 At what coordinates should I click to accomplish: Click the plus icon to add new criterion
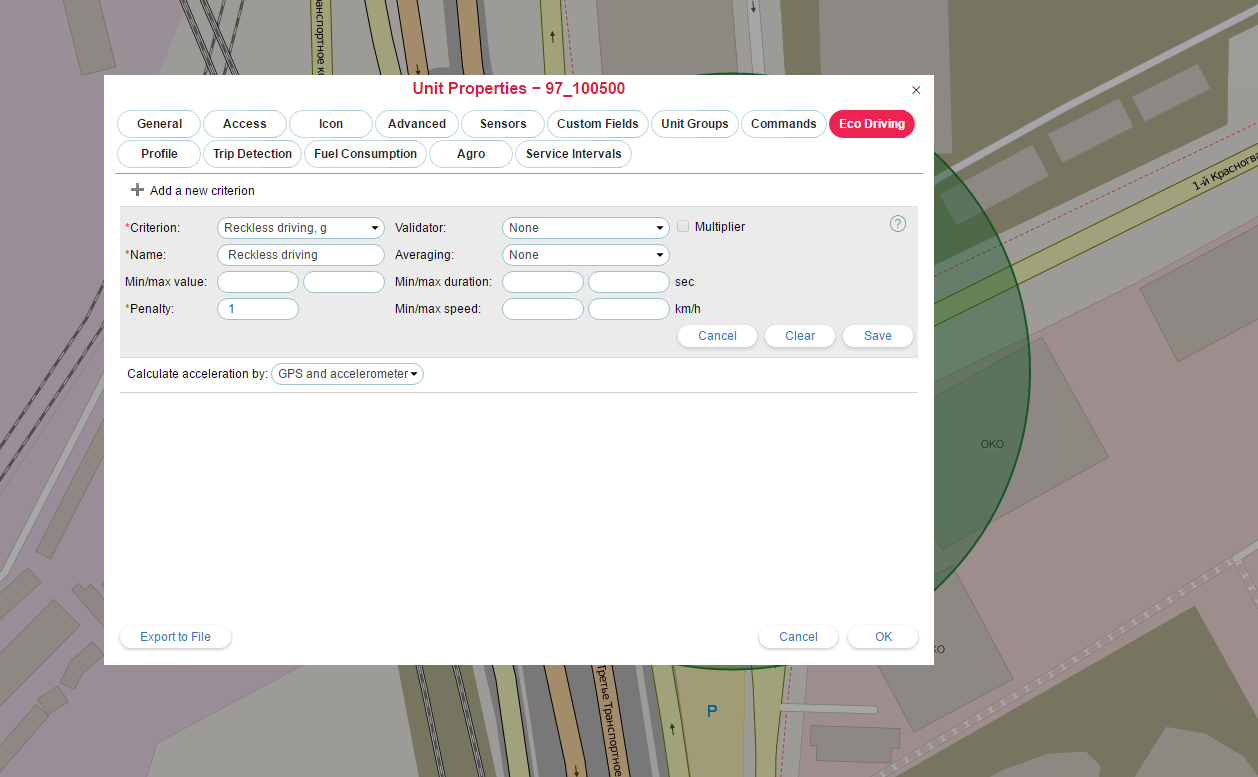click(138, 190)
